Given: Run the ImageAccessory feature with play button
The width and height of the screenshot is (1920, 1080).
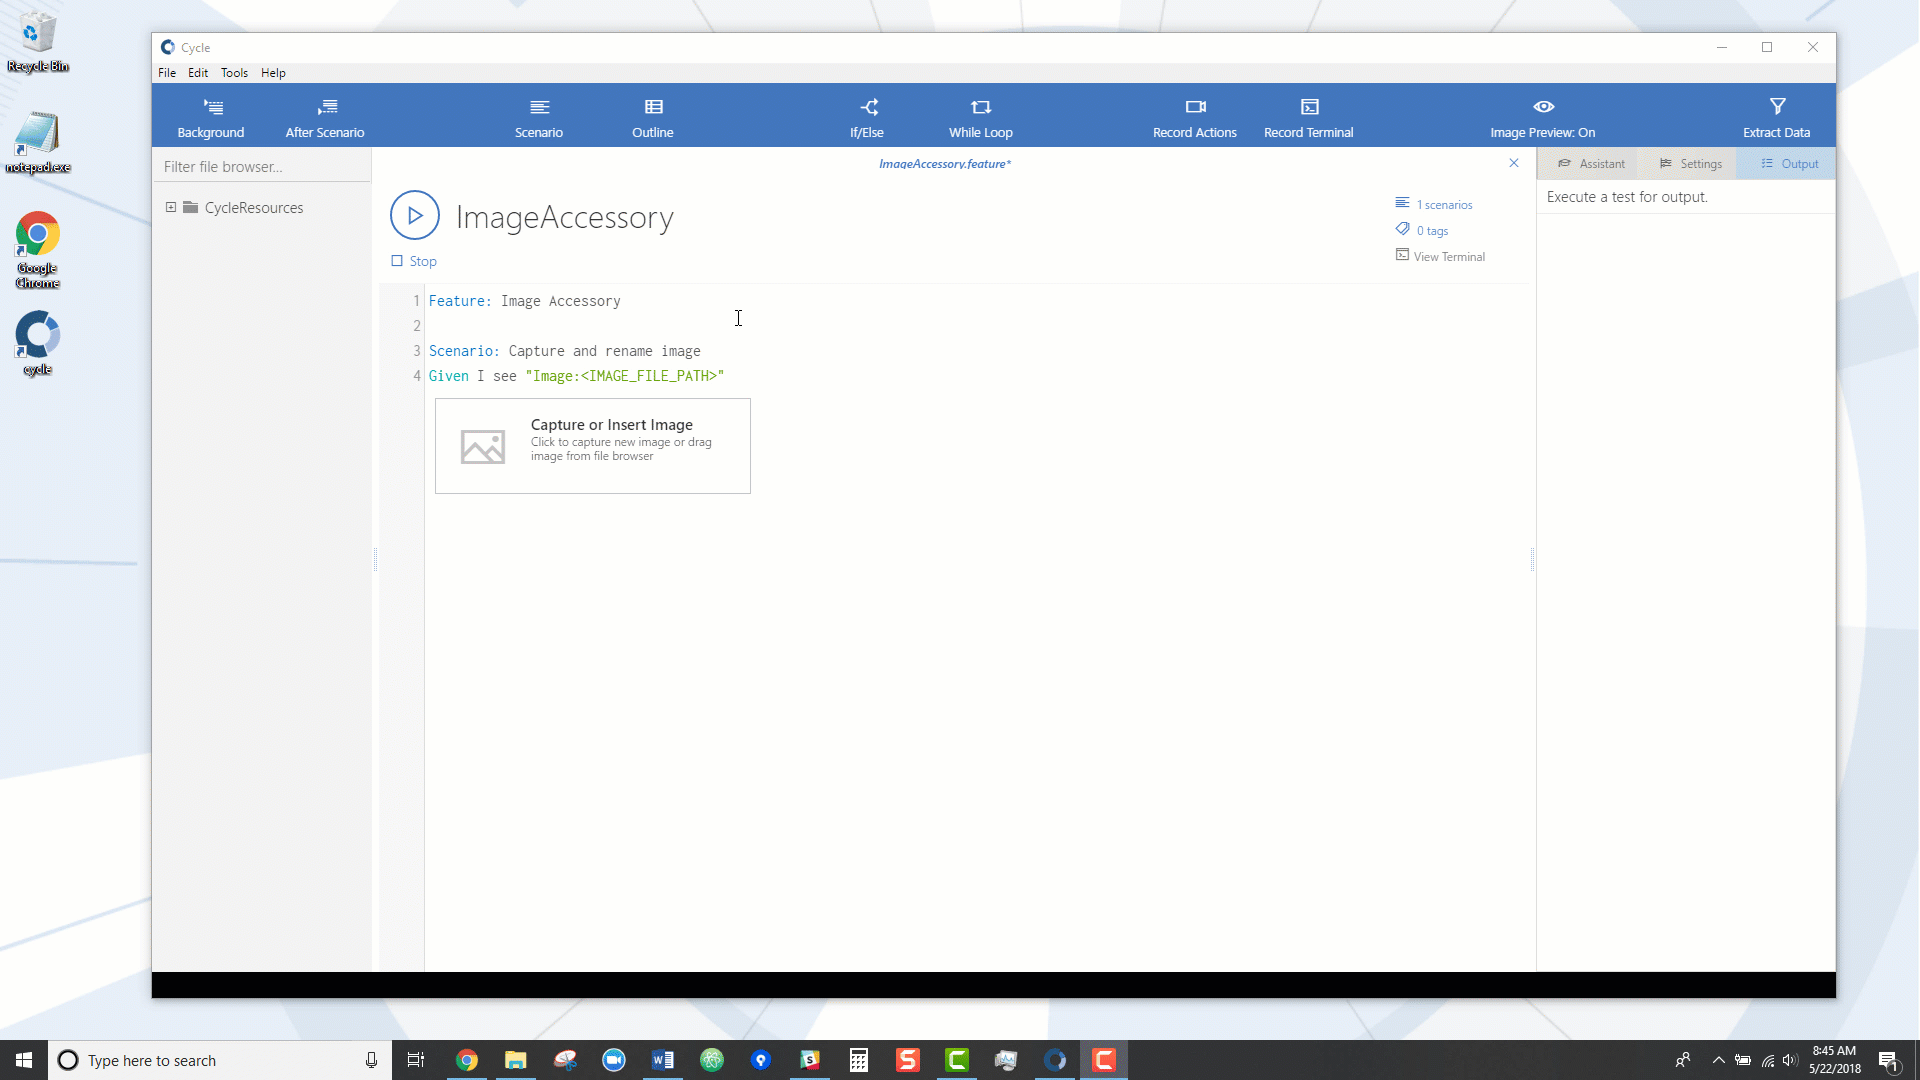Looking at the screenshot, I should [x=415, y=215].
